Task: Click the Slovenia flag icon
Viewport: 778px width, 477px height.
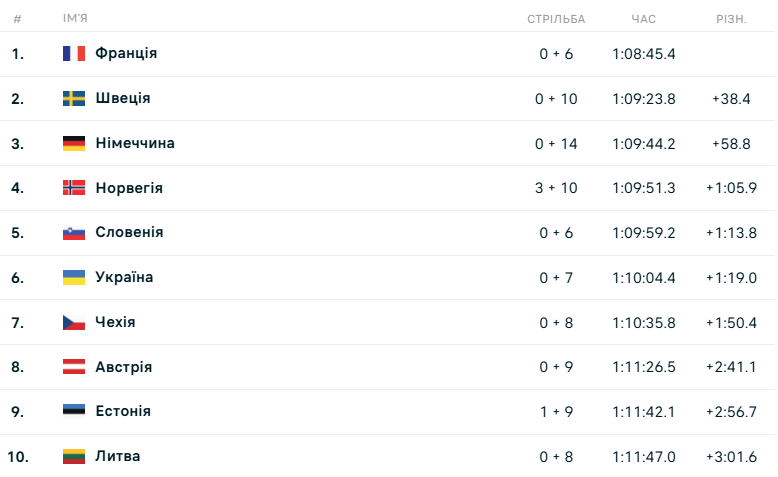Action: tap(74, 233)
